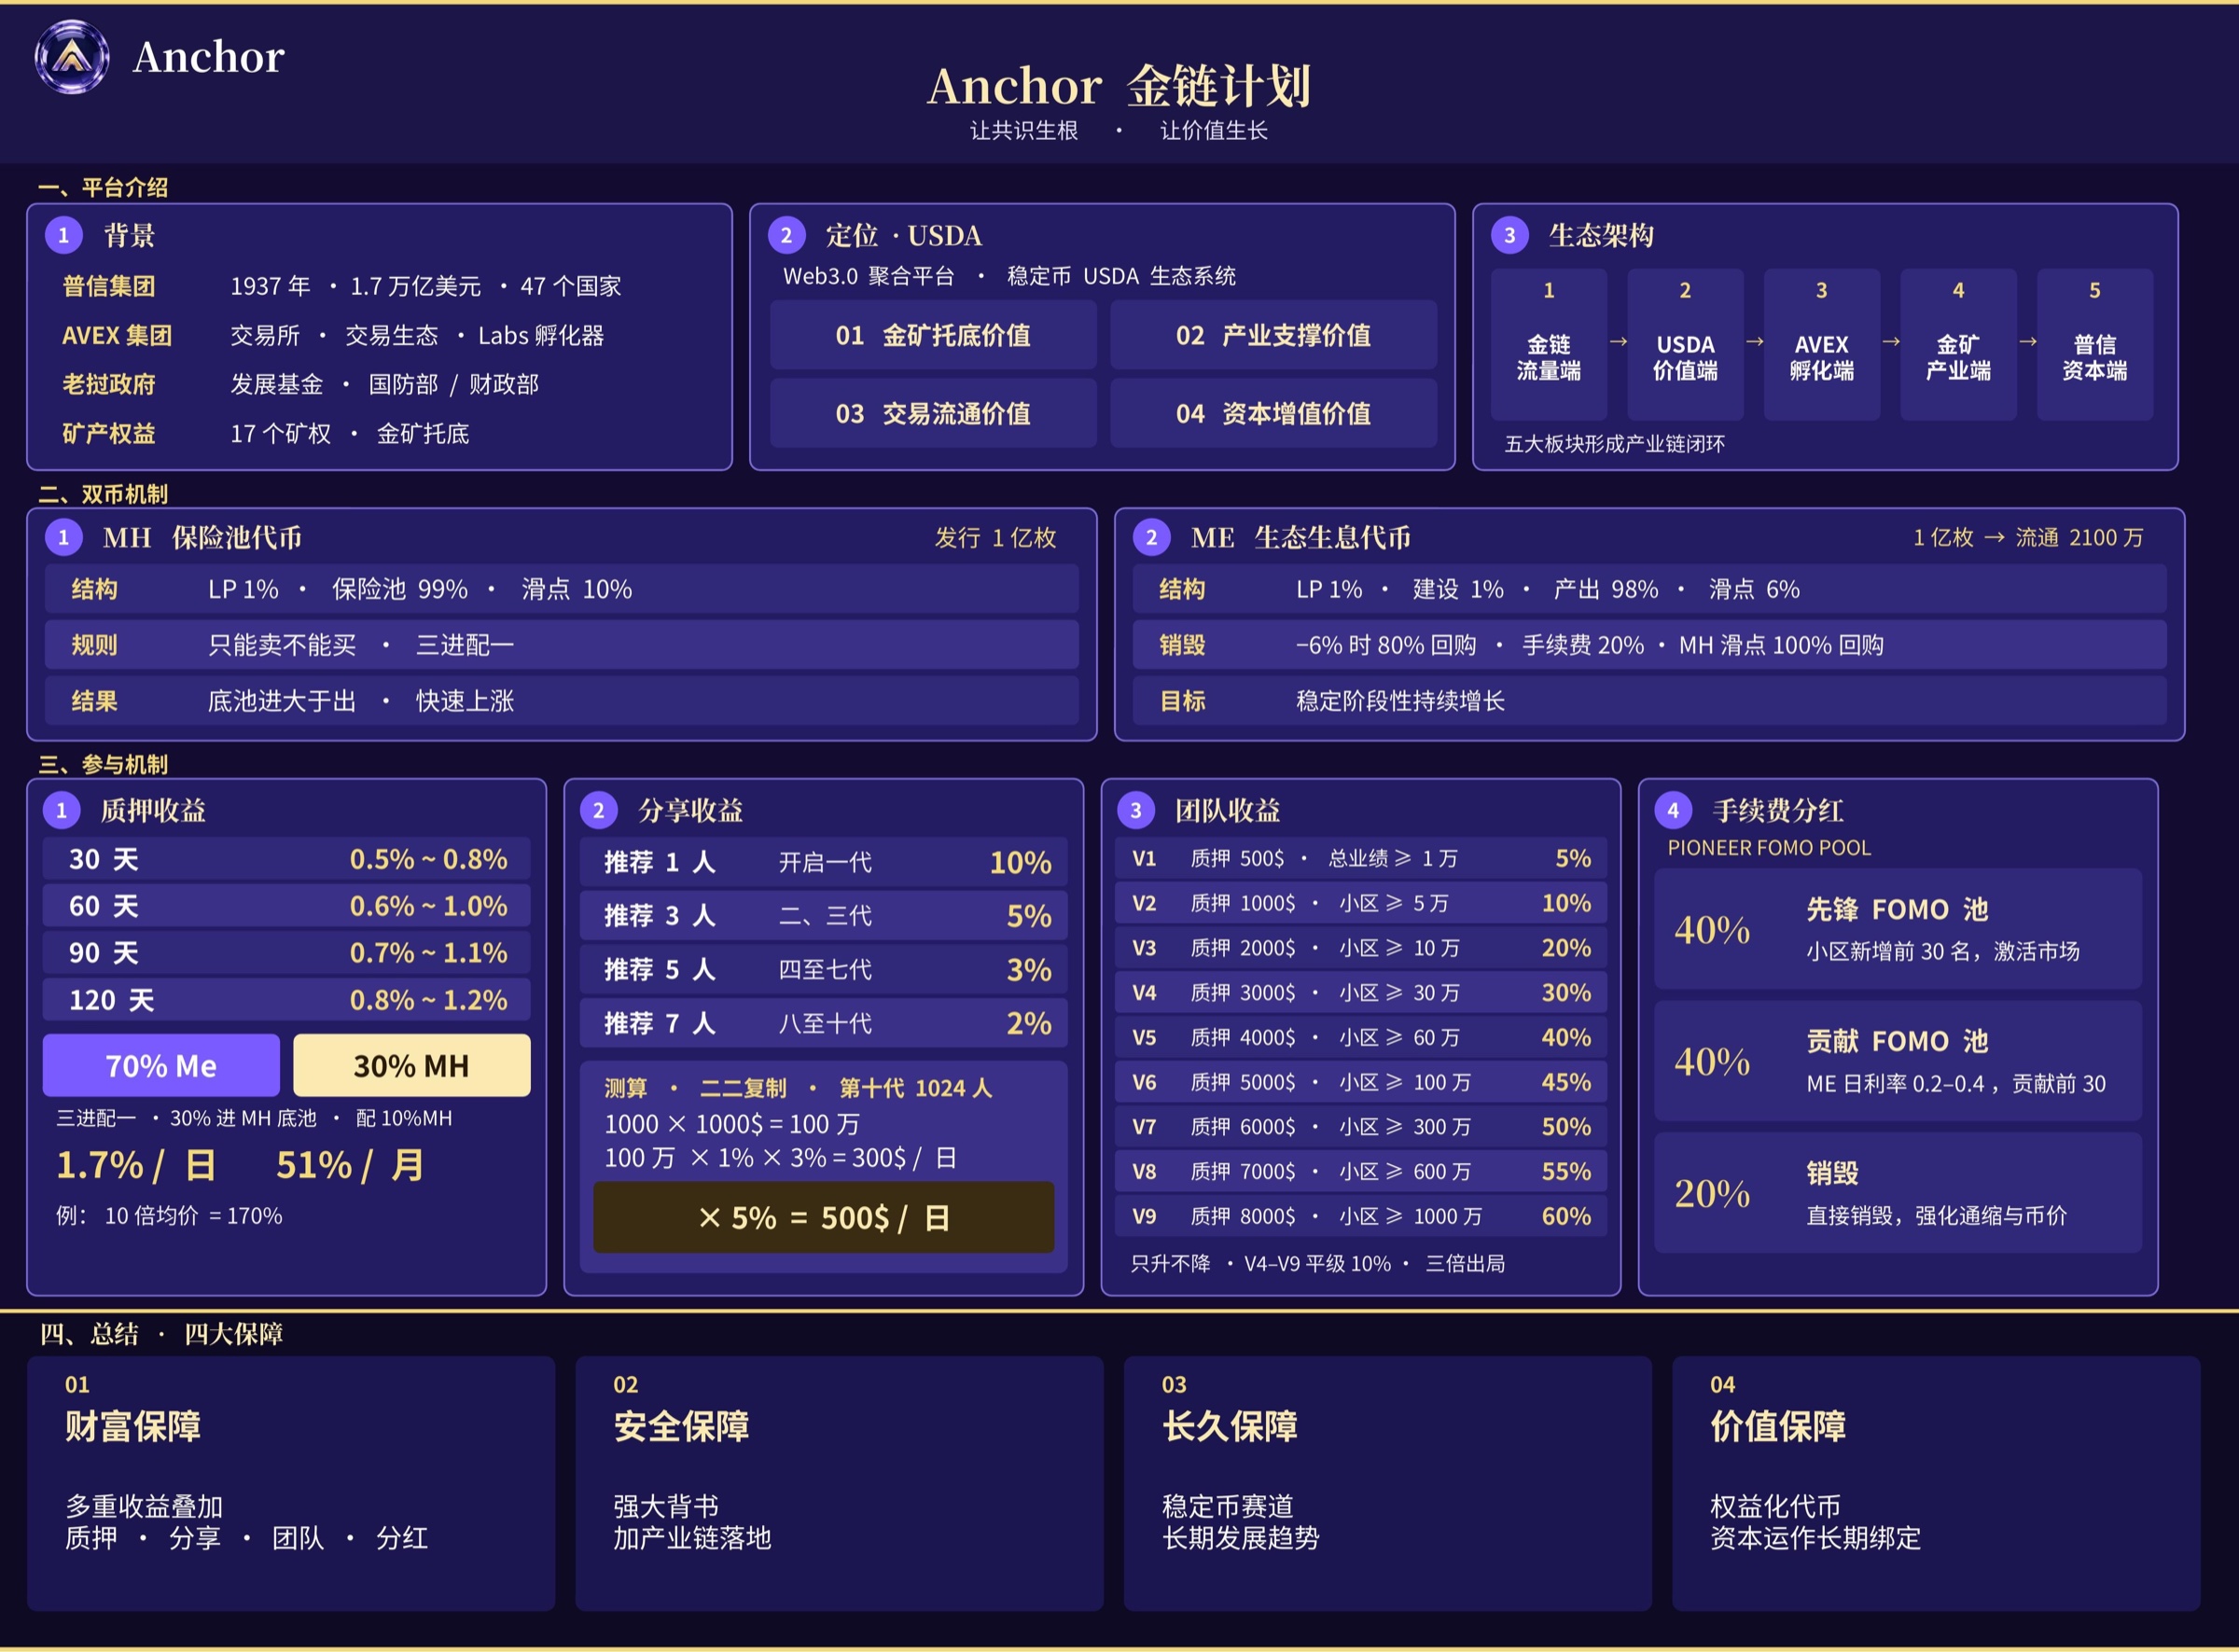Screen dimensions: 2239x1652
Task: Click the AVEX 集团 label
Action: (117, 336)
